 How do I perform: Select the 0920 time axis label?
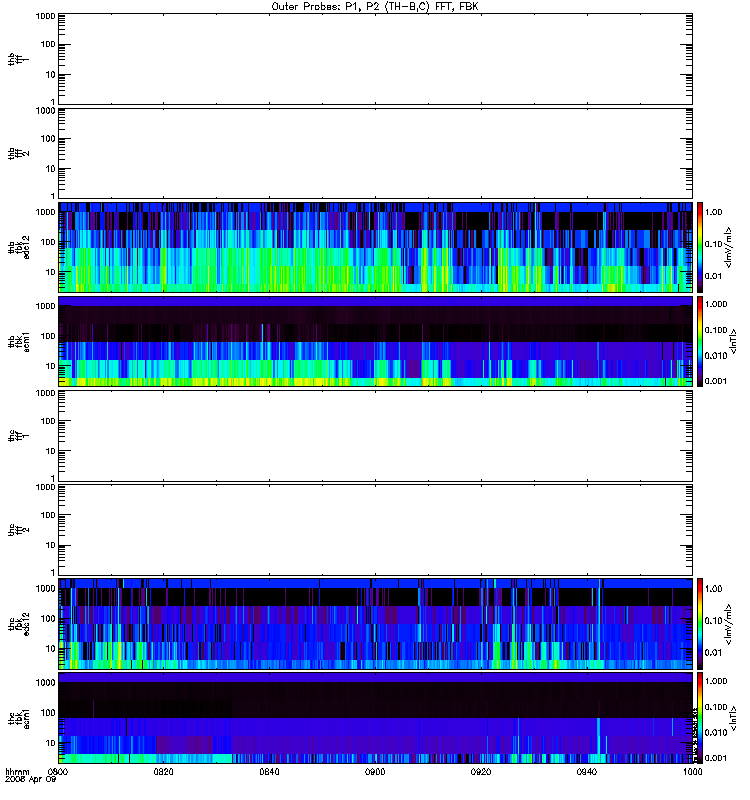click(481, 772)
